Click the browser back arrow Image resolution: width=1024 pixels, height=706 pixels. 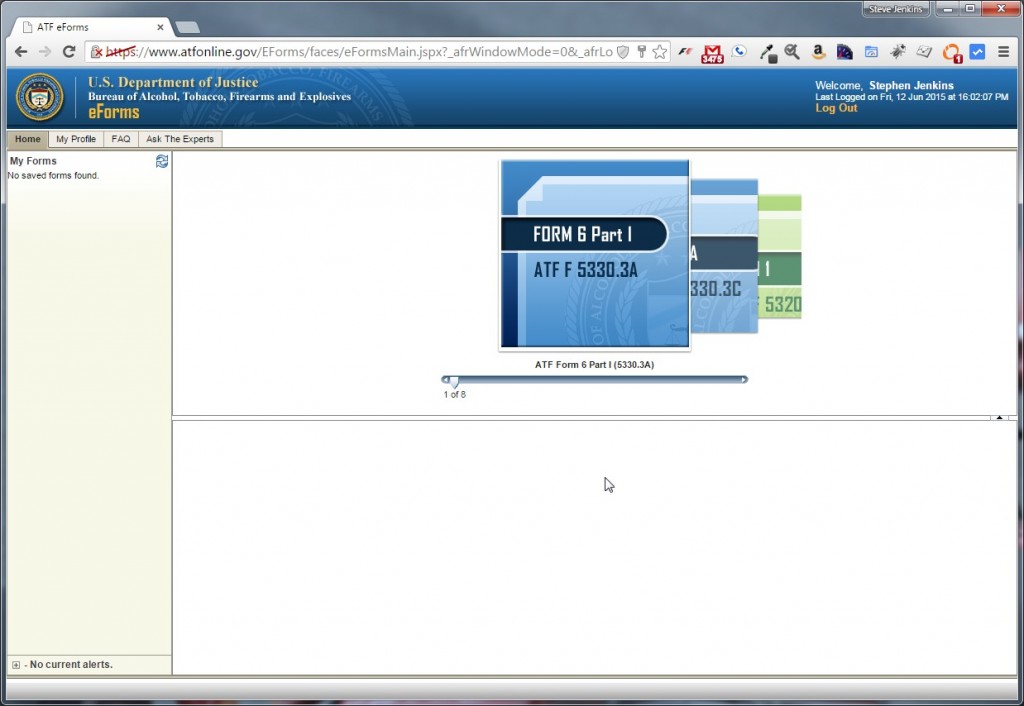click(x=21, y=52)
